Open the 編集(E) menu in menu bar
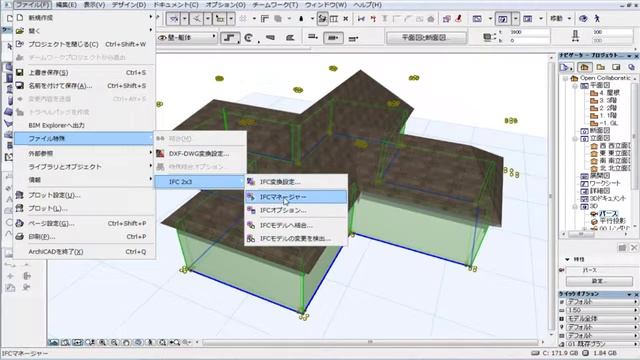This screenshot has height=360, width=640. coord(66,5)
